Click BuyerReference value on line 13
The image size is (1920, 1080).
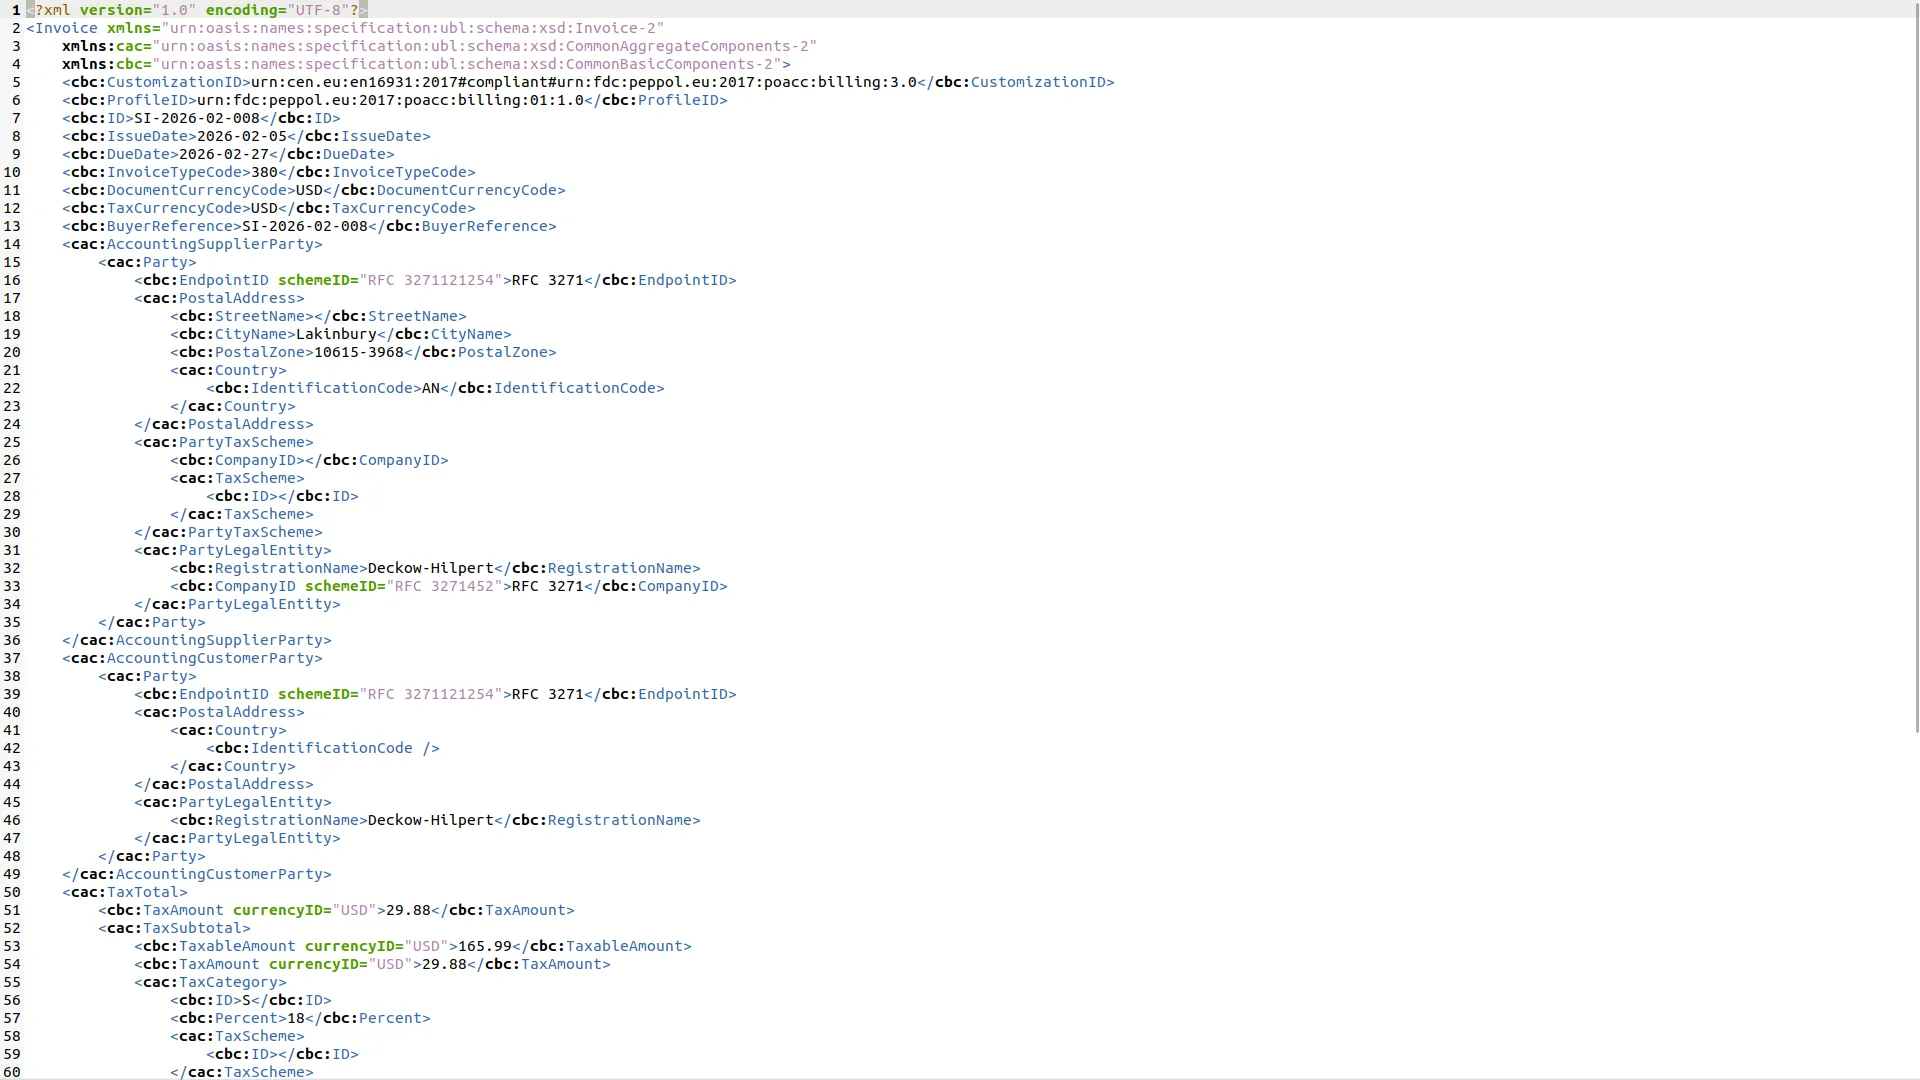tap(305, 226)
